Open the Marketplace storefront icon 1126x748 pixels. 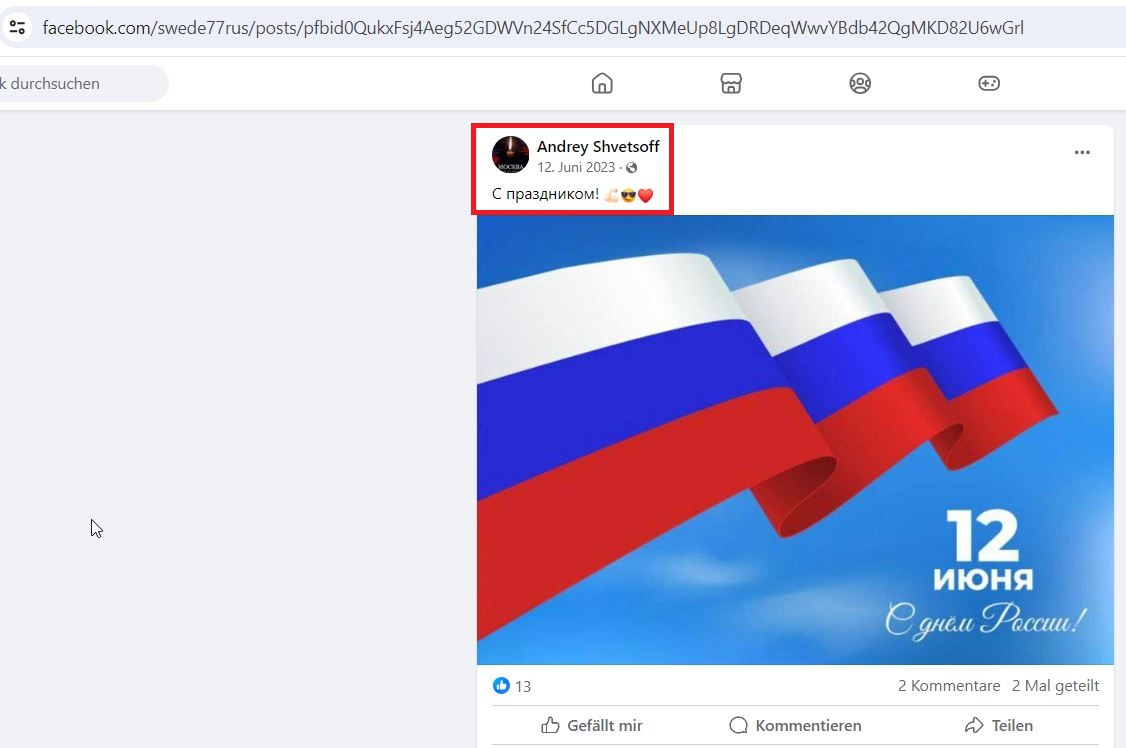pyautogui.click(x=731, y=83)
